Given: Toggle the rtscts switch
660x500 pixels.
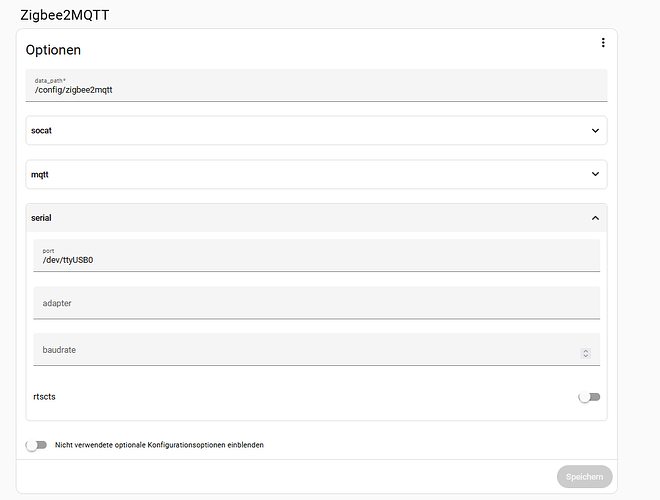Looking at the screenshot, I should point(589,397).
